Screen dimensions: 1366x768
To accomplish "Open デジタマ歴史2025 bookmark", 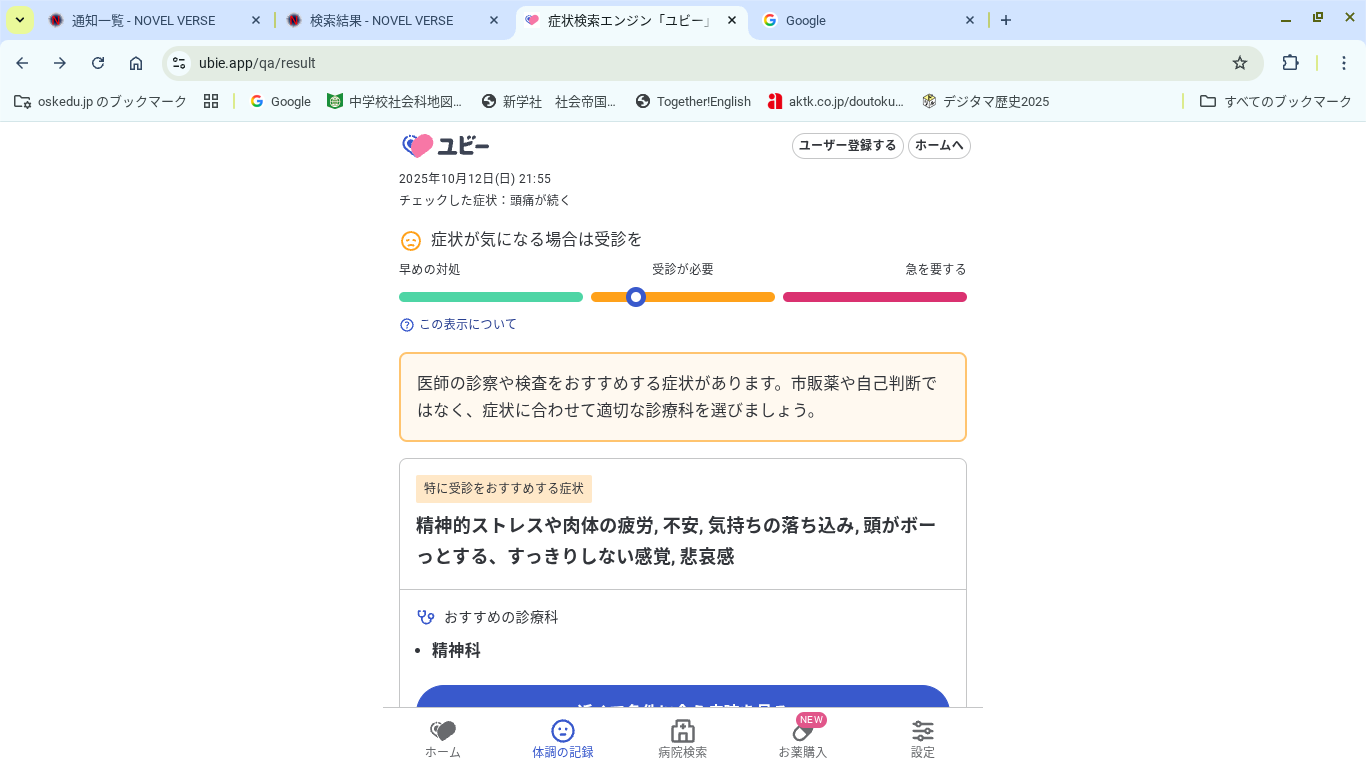I will 985,101.
